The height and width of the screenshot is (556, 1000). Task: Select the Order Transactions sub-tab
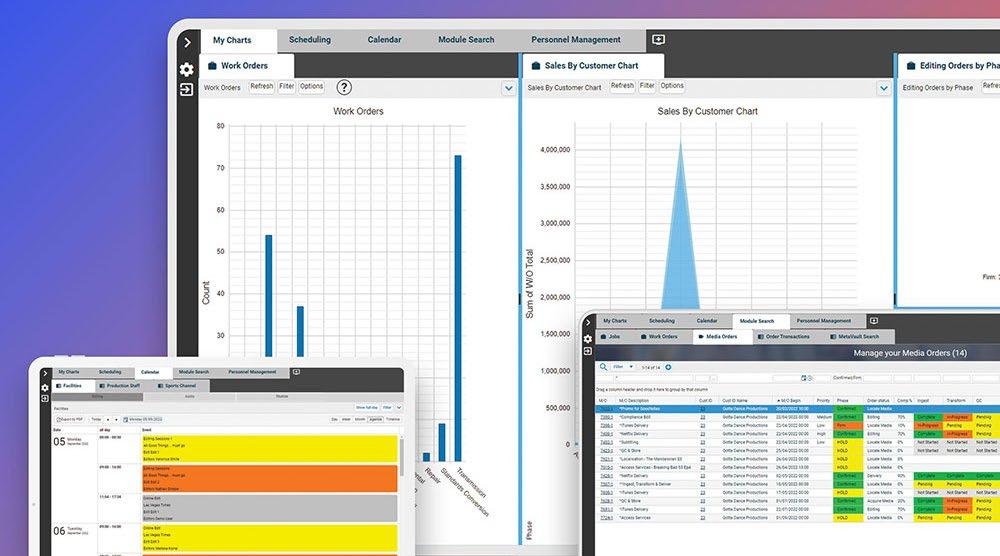point(783,337)
